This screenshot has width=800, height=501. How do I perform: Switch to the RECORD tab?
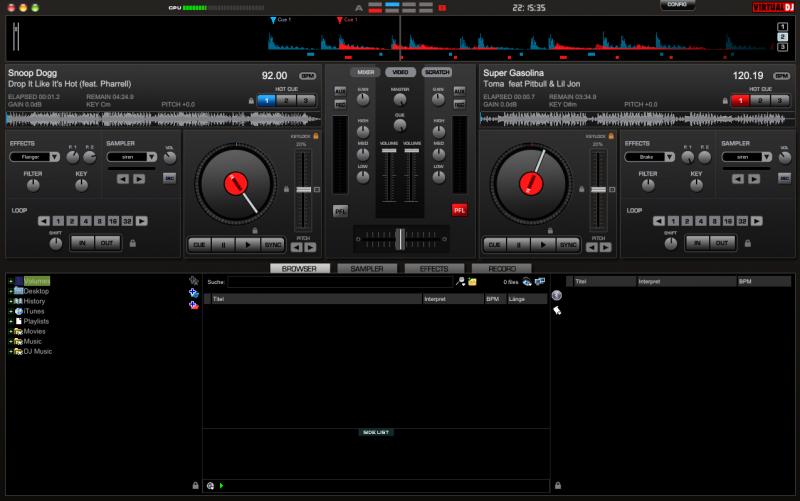pyautogui.click(x=502, y=268)
